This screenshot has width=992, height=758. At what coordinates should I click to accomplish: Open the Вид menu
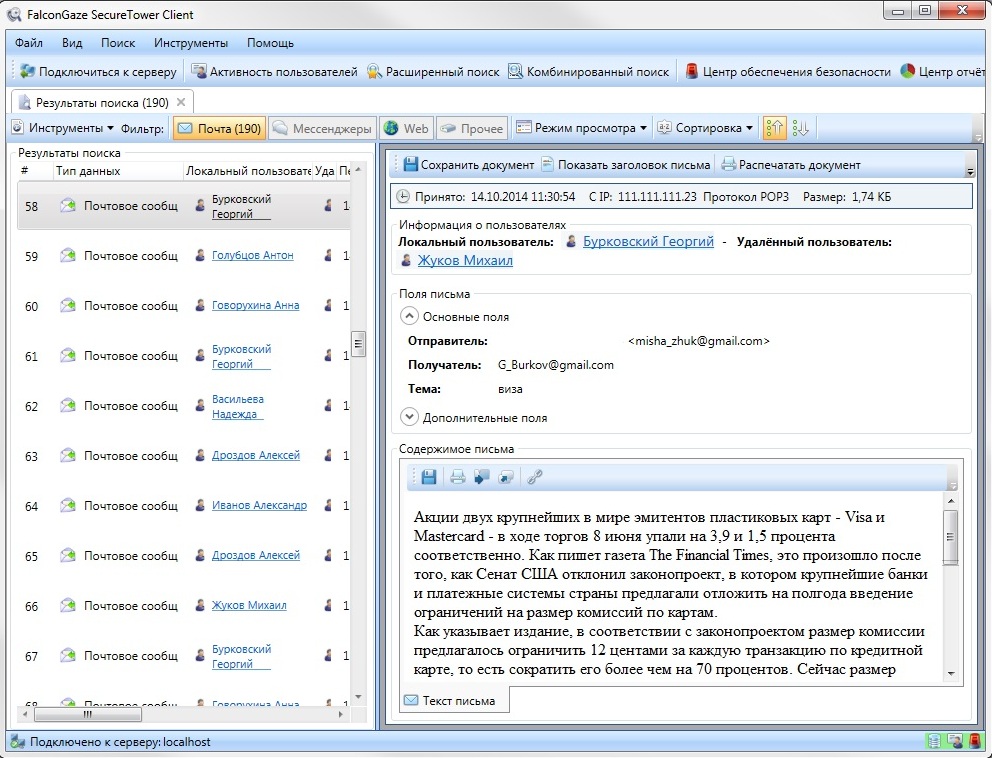[72, 43]
